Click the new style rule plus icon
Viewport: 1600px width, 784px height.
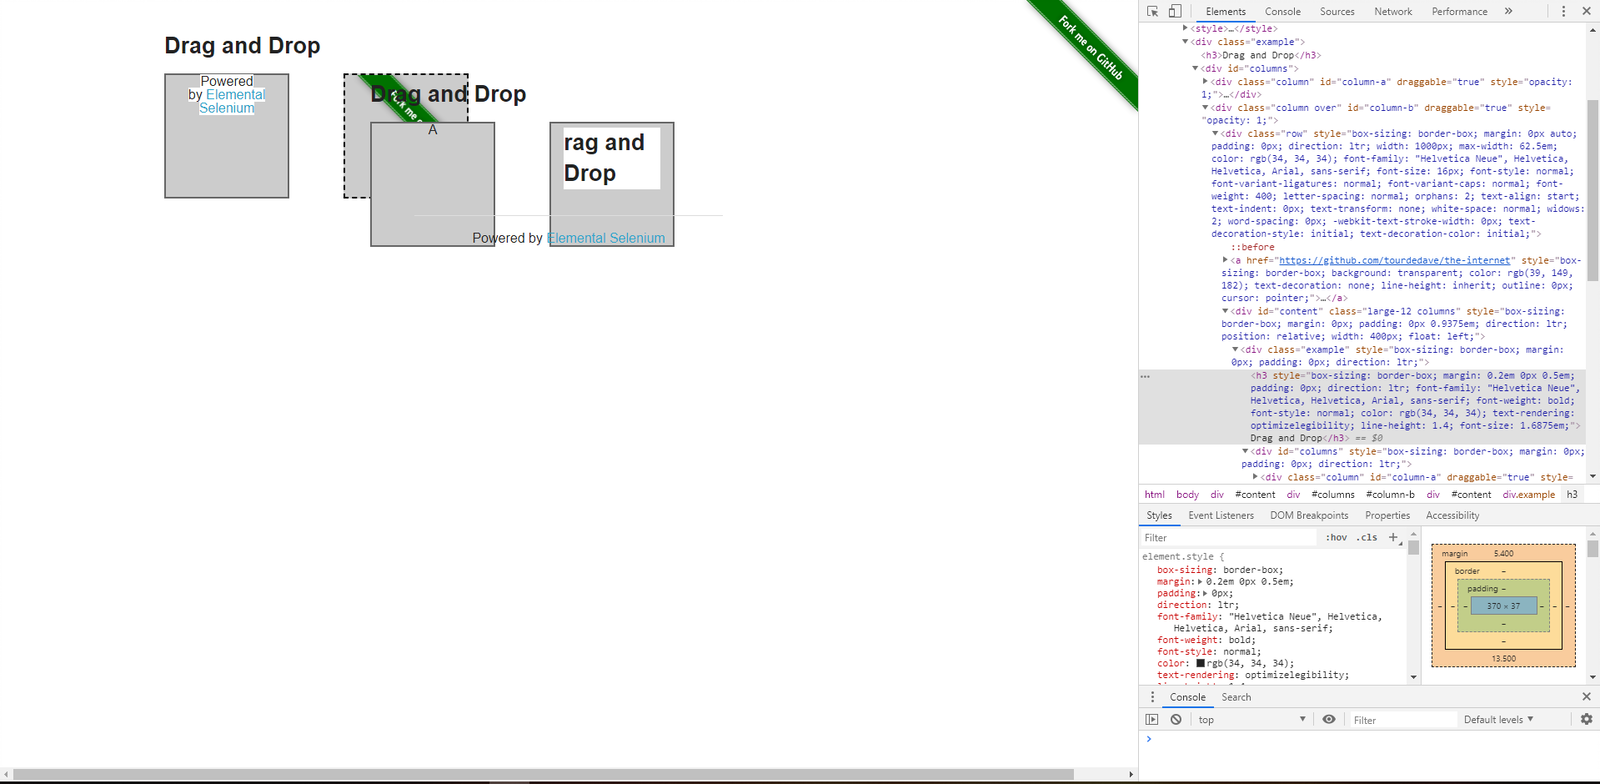[1393, 537]
